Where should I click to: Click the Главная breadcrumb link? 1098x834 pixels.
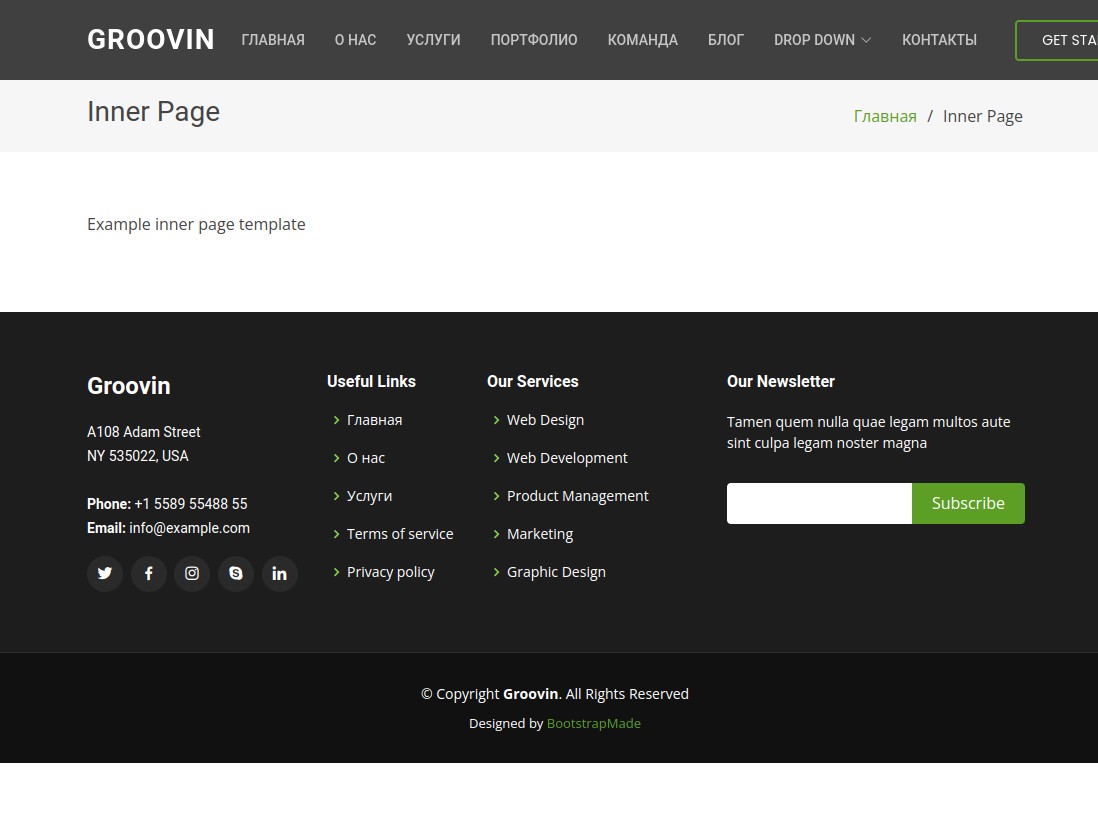click(885, 116)
